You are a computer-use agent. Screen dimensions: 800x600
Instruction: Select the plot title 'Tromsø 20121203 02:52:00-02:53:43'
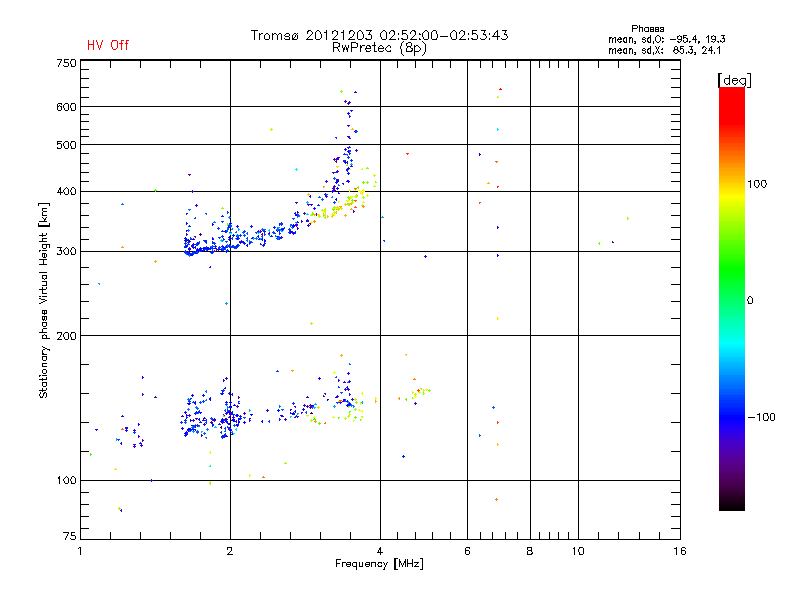tap(379, 35)
